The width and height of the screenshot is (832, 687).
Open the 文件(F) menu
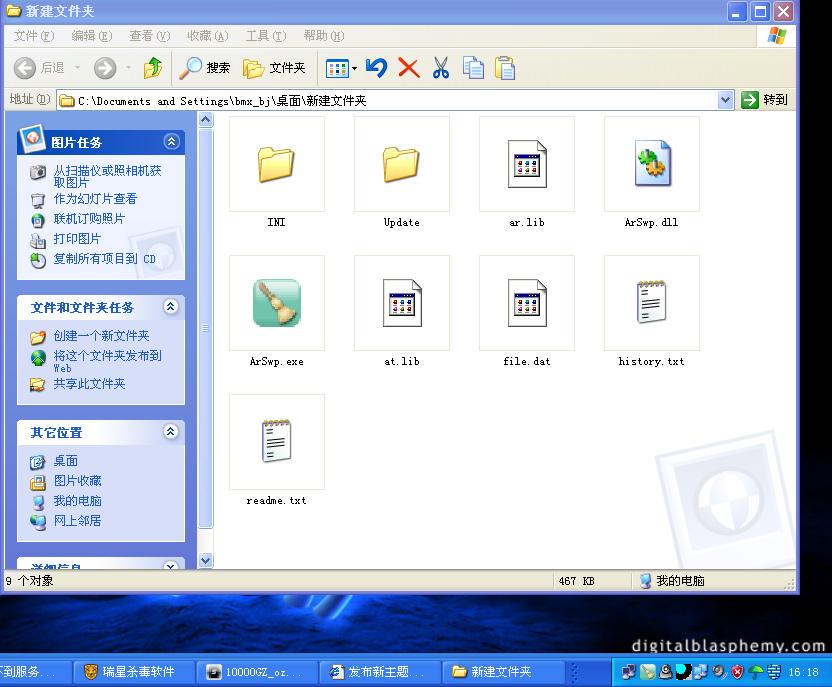[34, 36]
